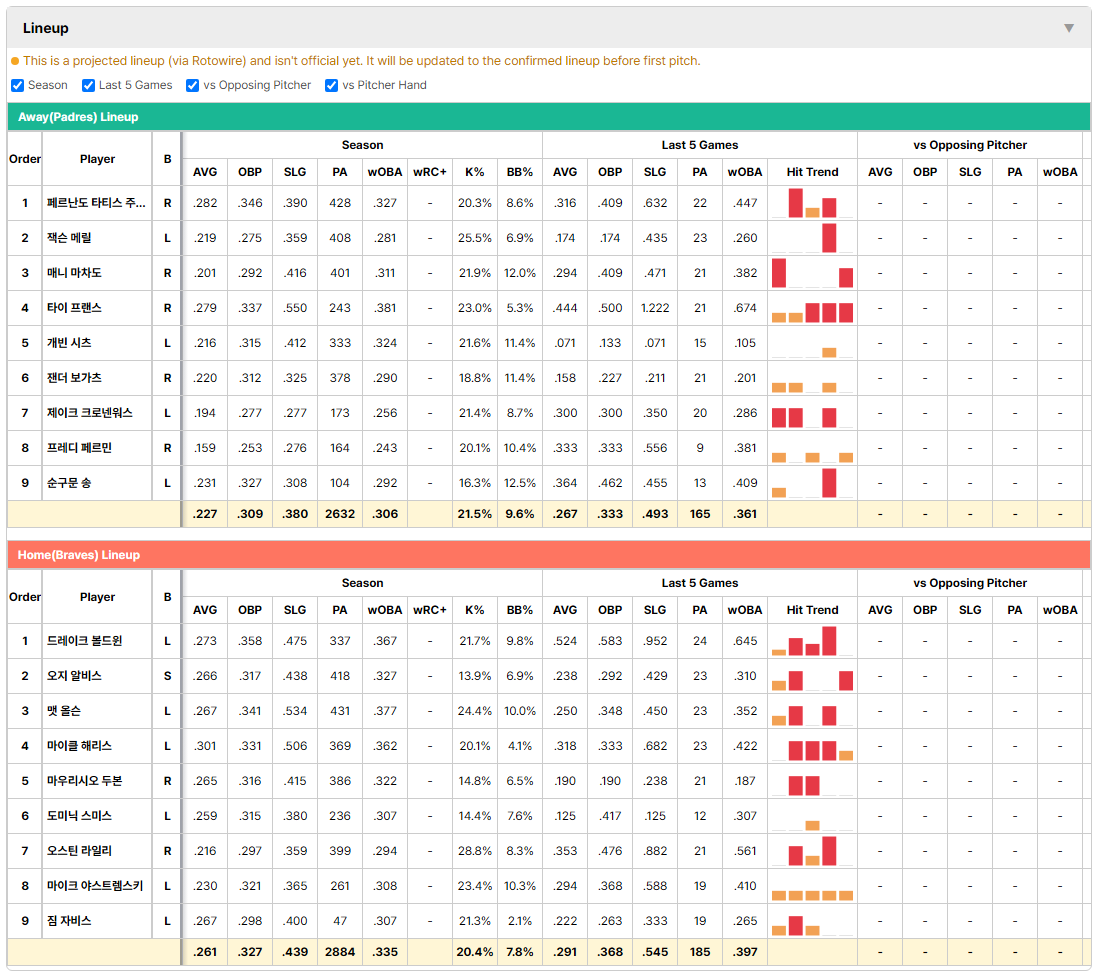Toggle the Last 5 Games checkbox
The width and height of the screenshot is (1098, 977).
click(88, 85)
